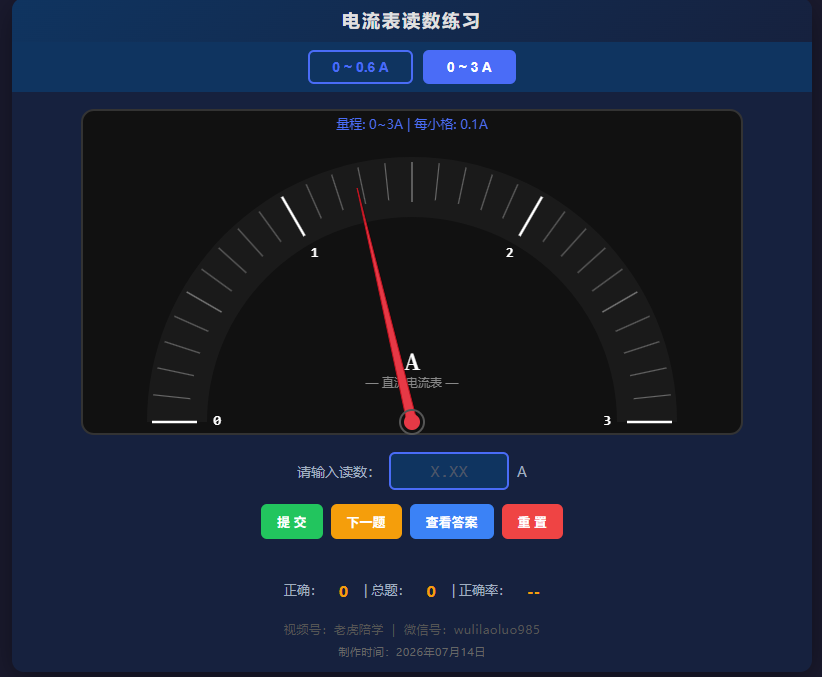Click the 微信号: wulilaoluo985 text

[472, 629]
